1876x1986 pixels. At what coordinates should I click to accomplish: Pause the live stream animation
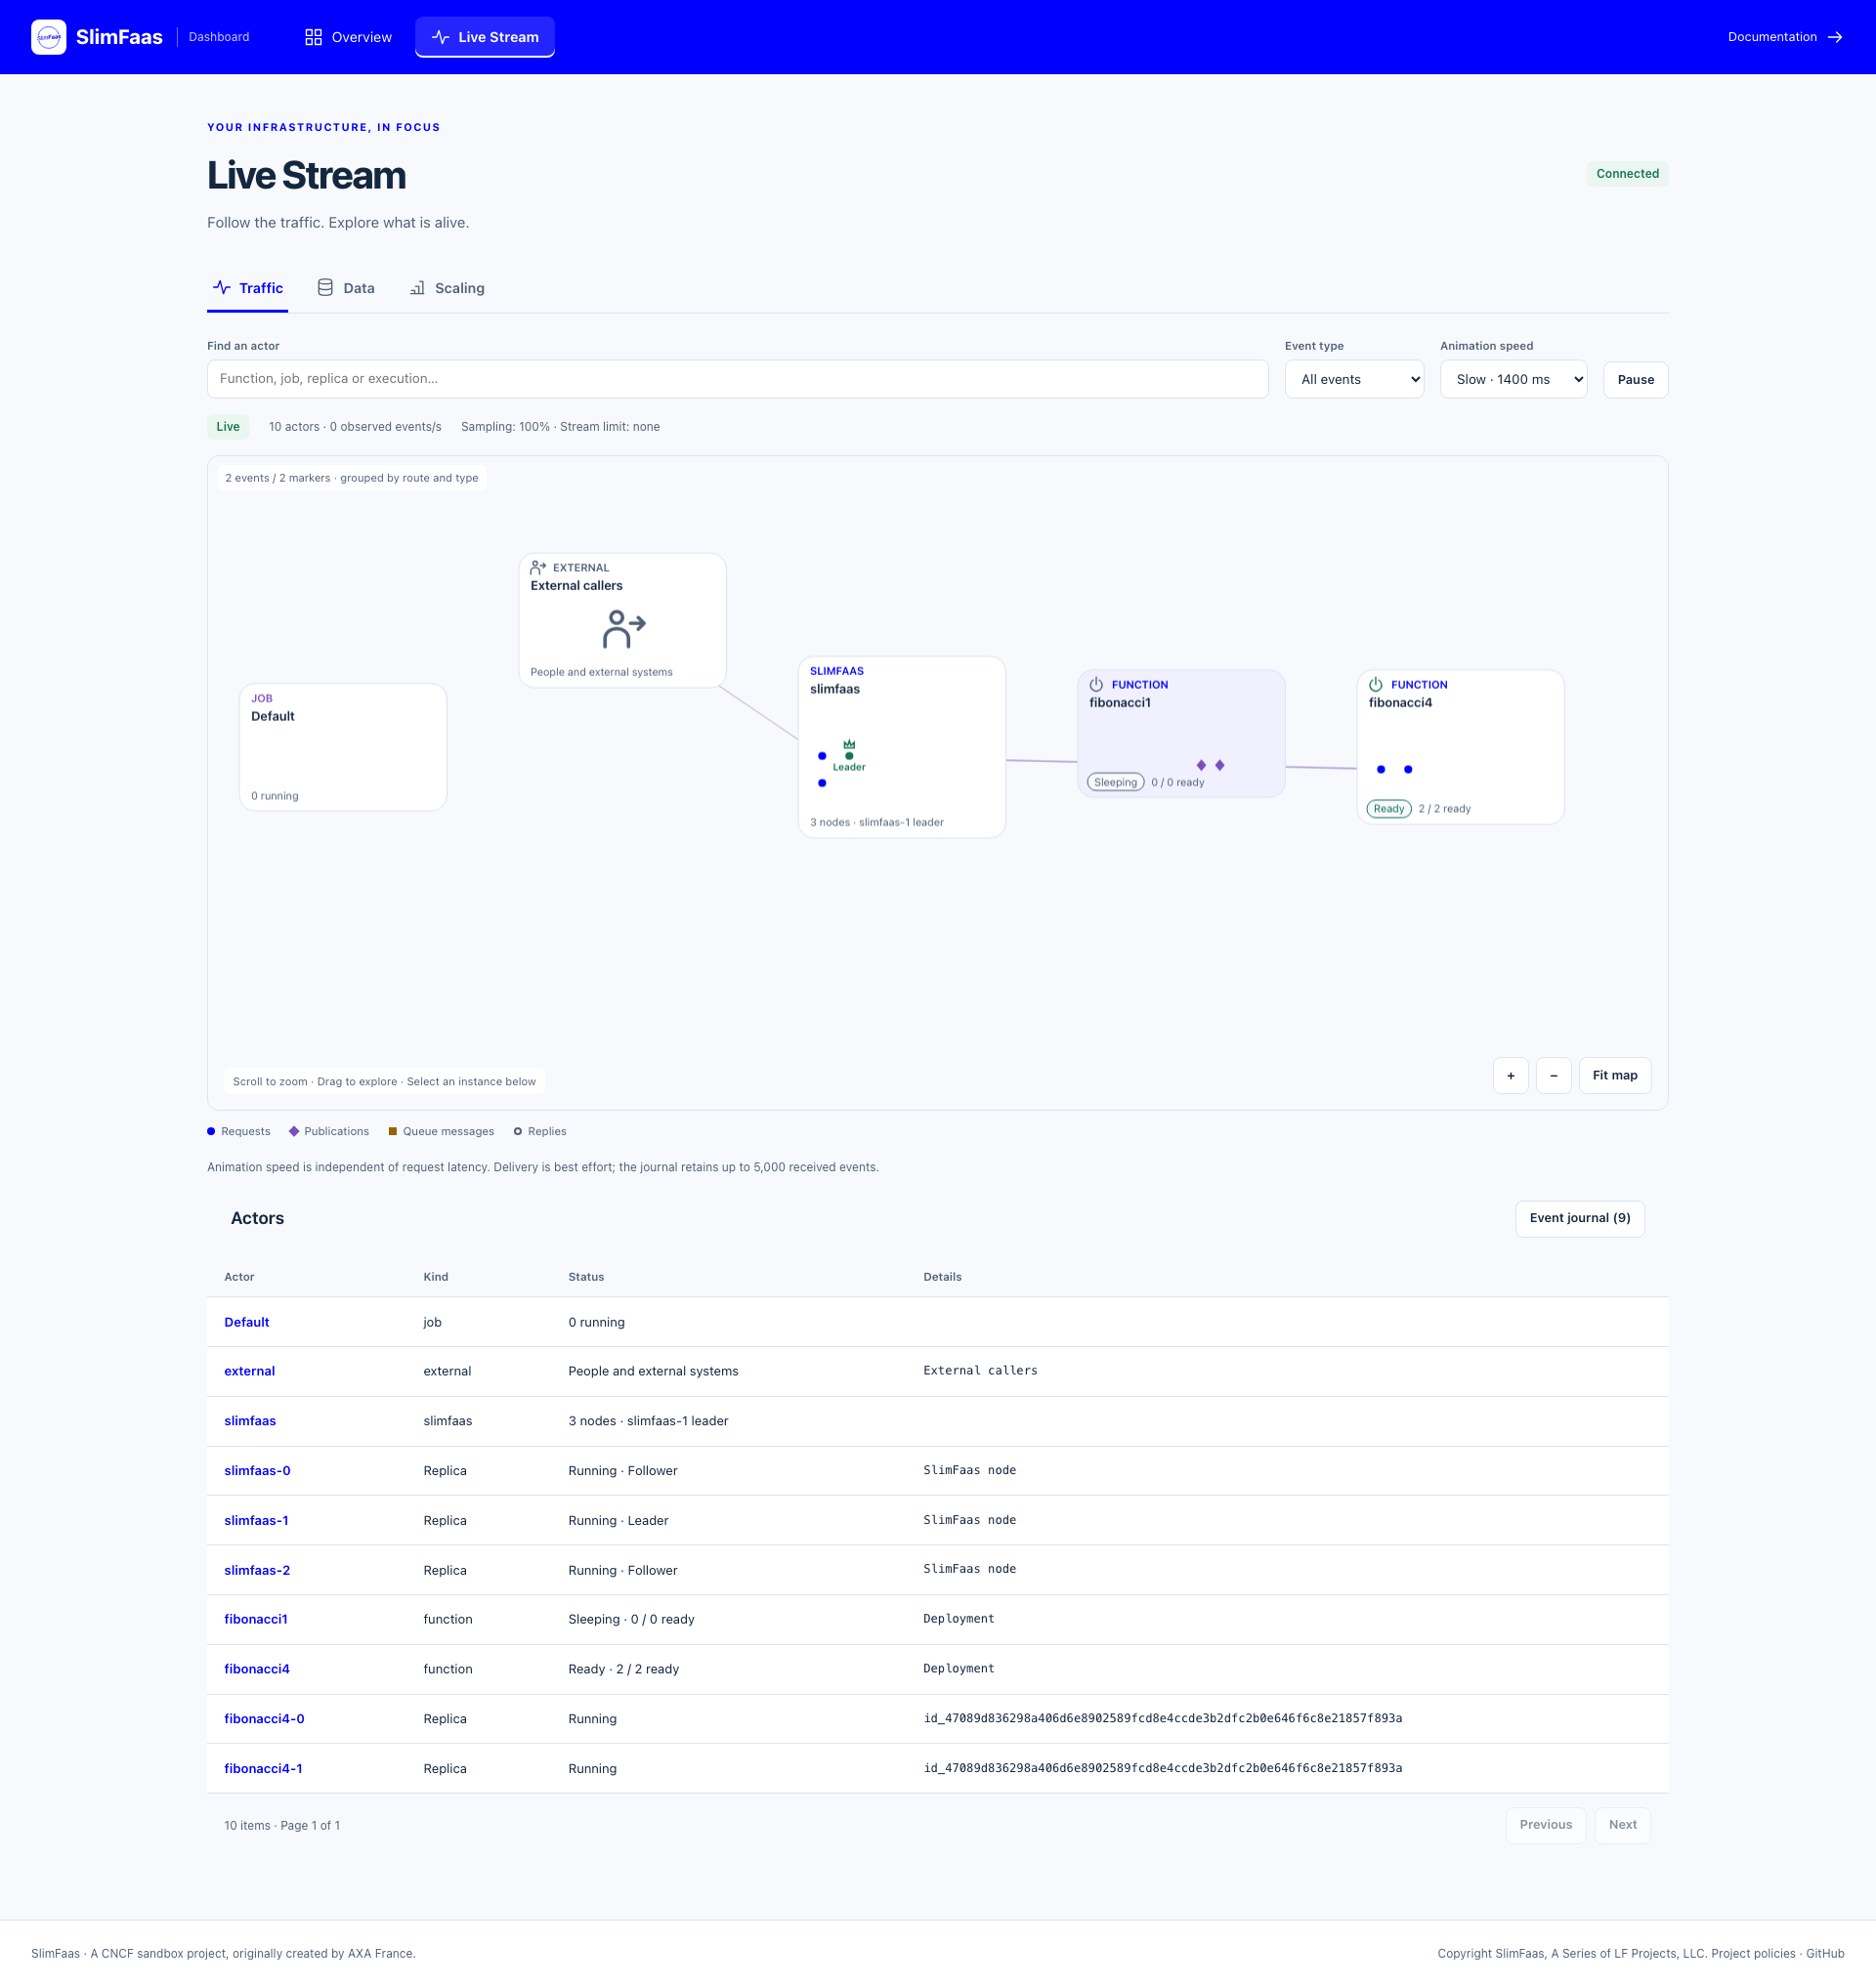click(1635, 380)
